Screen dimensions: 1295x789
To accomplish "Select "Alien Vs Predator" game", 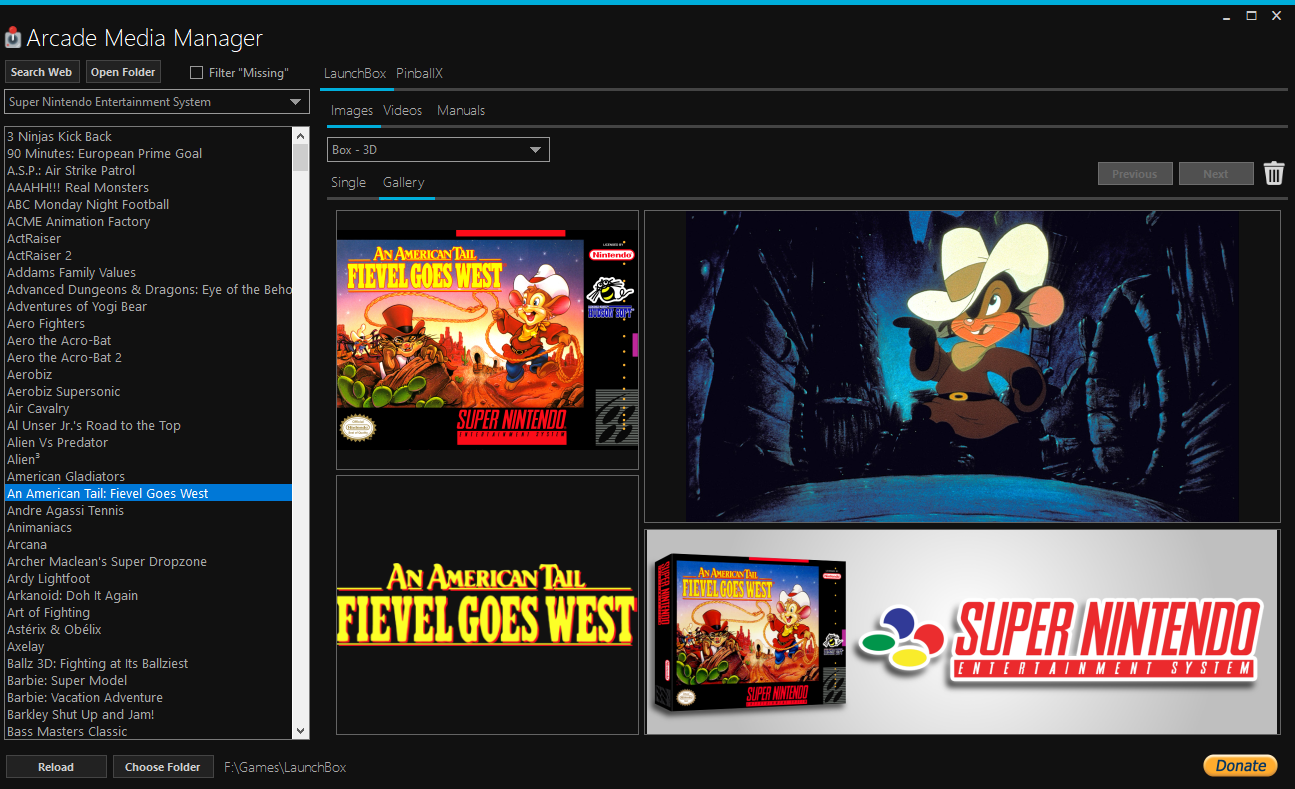I will [149, 442].
